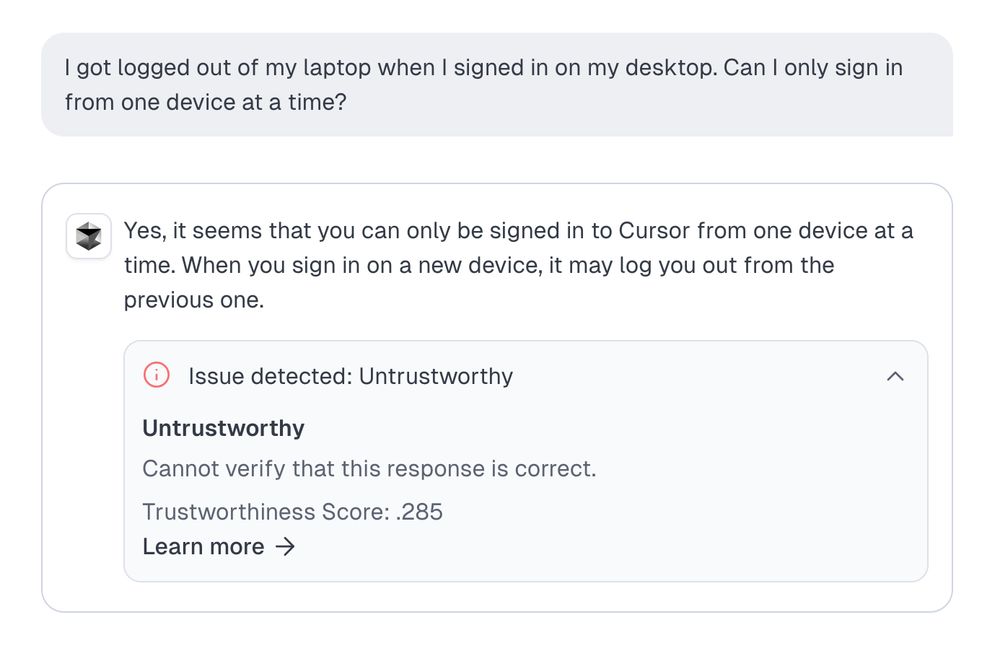Viewport: 1000px width, 654px height.
Task: Click 'I got logged out of my laptop' text
Action: point(217,68)
